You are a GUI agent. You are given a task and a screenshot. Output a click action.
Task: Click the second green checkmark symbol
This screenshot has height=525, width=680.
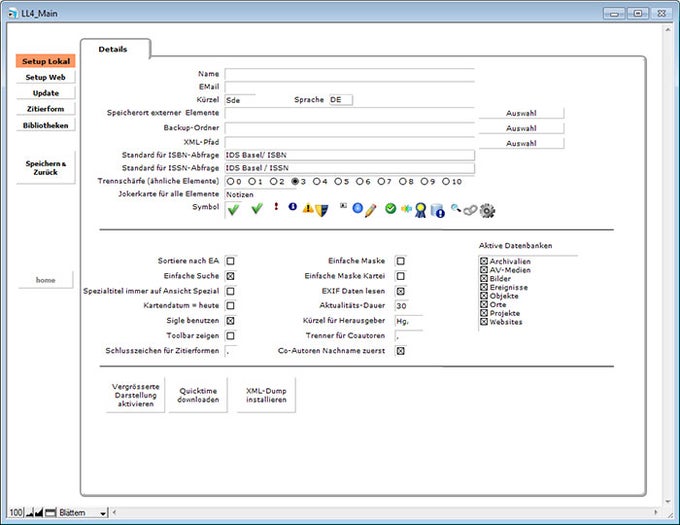click(257, 209)
